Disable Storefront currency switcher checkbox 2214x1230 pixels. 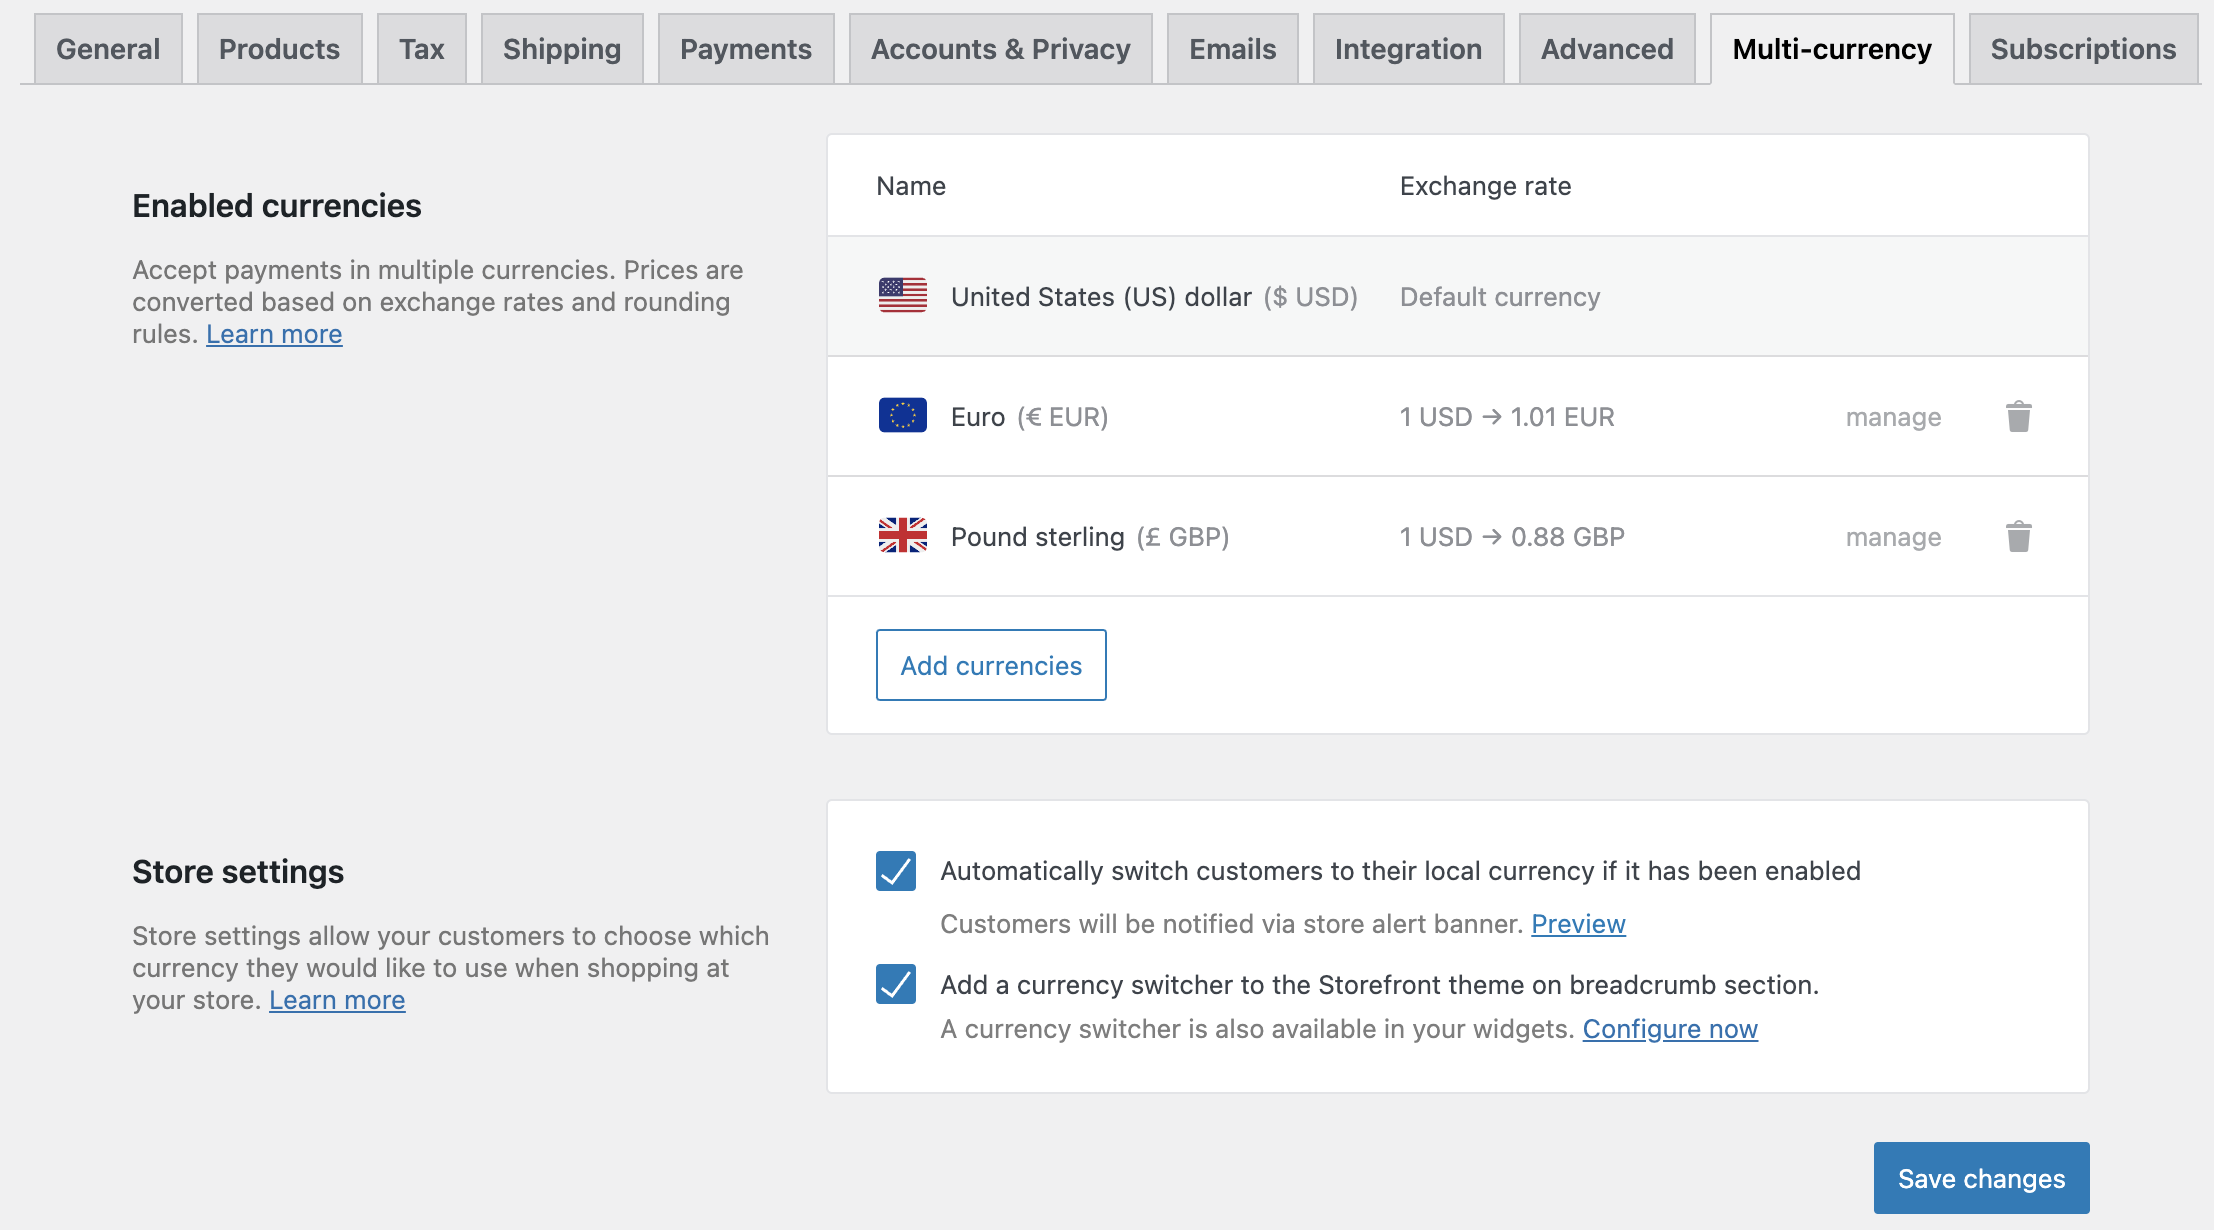tap(896, 984)
